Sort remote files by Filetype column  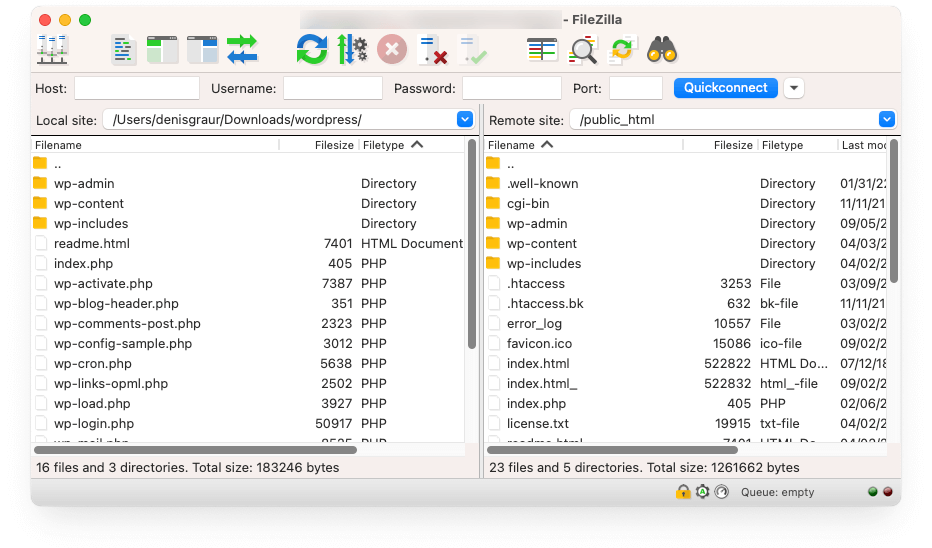point(782,145)
